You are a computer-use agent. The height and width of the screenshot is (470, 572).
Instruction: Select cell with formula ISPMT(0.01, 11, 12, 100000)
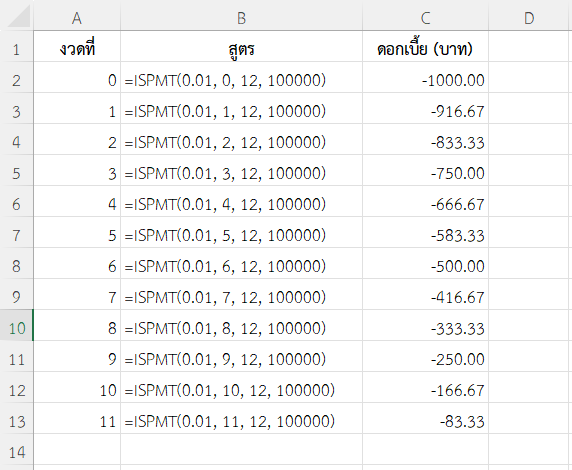coord(241,419)
